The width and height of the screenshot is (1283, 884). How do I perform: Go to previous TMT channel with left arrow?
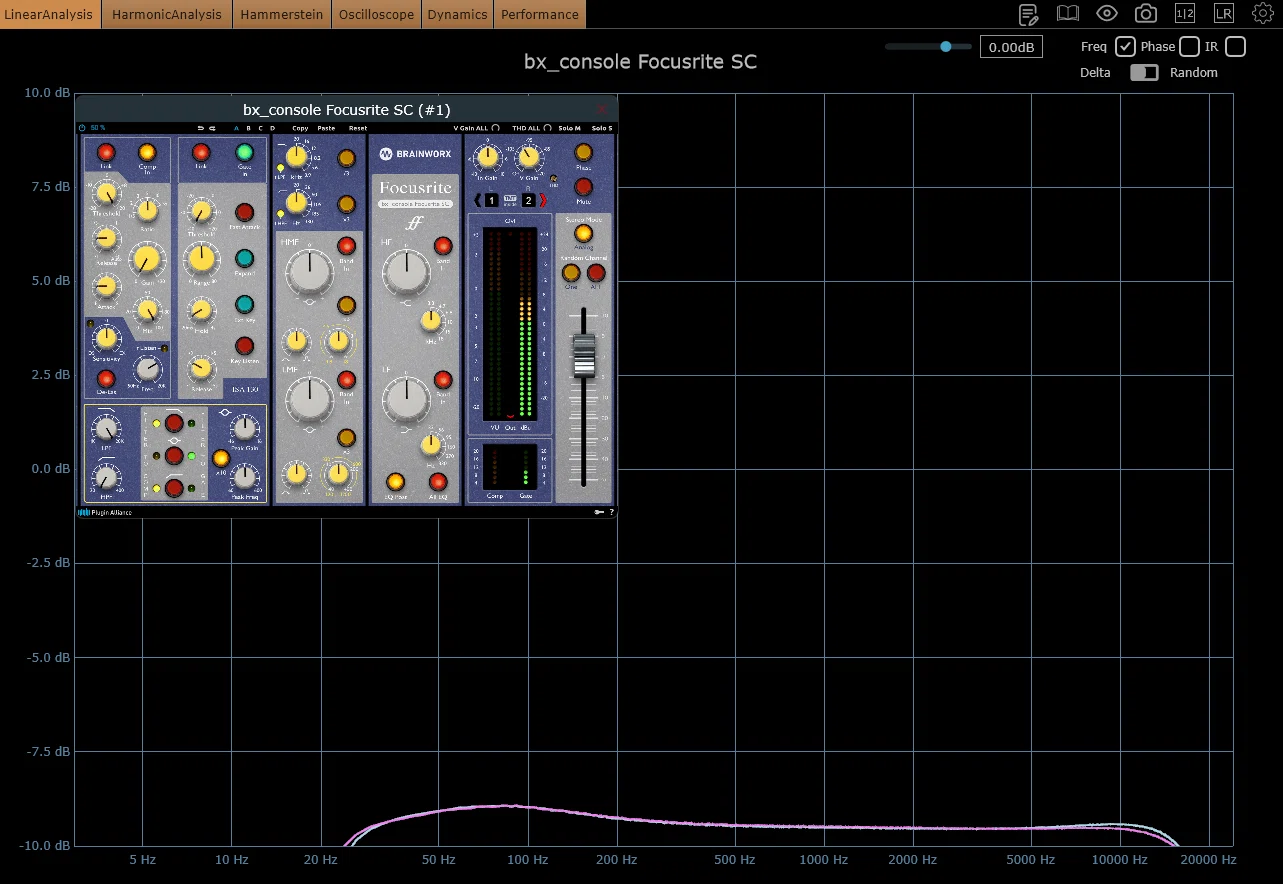[479, 200]
